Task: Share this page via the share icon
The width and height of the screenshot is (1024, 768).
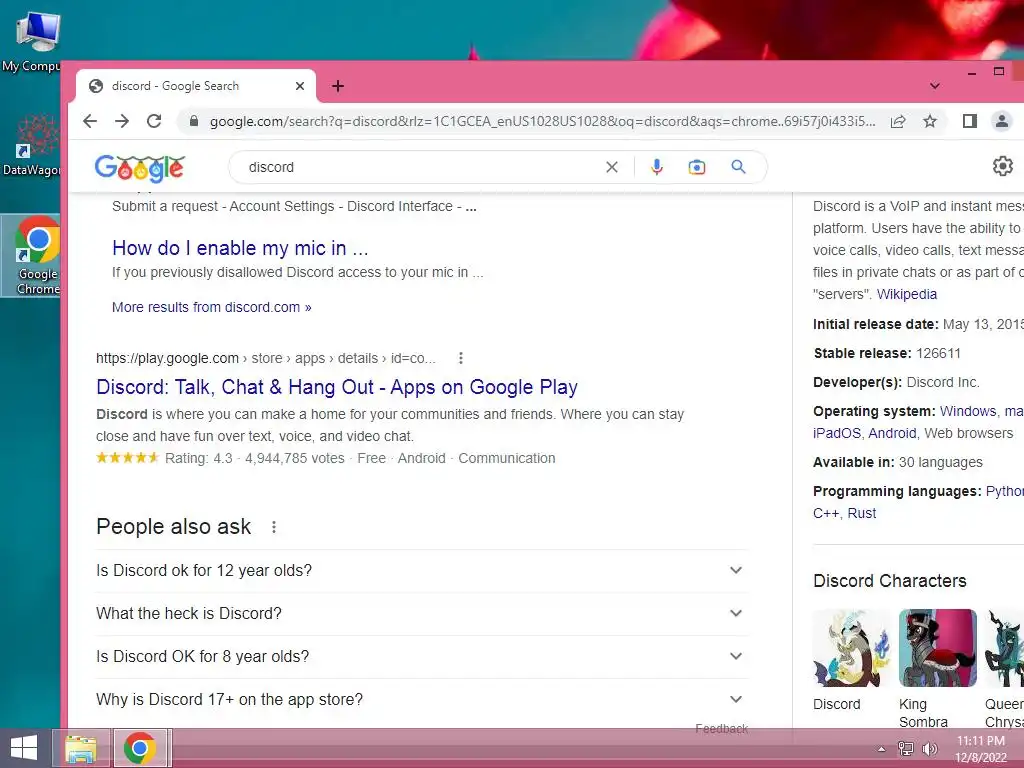Action: [898, 121]
